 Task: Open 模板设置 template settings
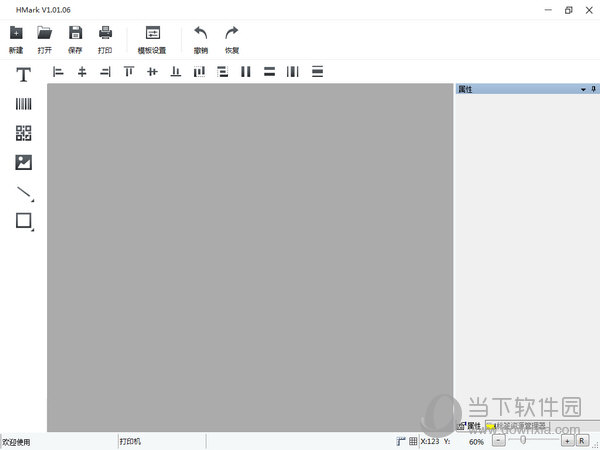152,40
